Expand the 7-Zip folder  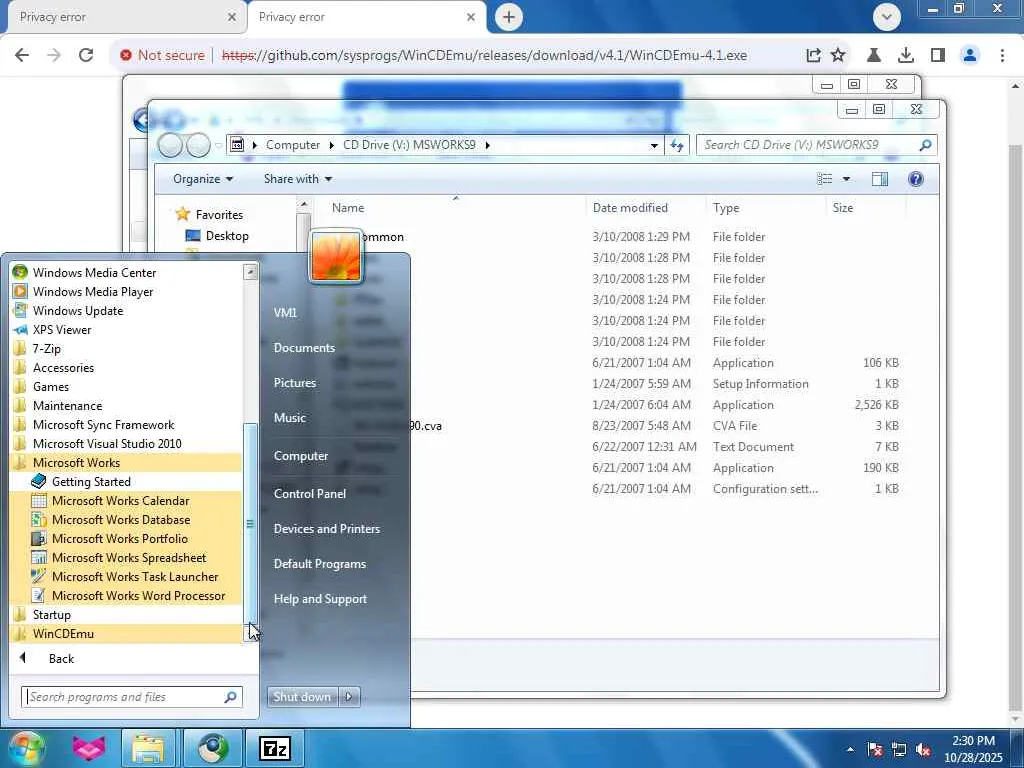click(x=46, y=348)
